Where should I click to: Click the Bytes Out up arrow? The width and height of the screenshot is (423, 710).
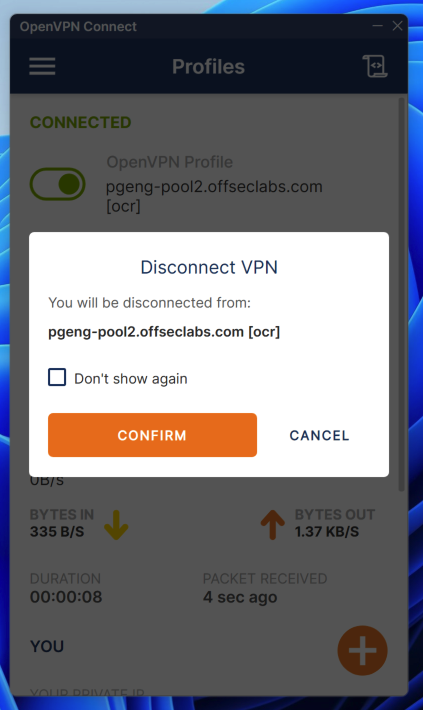point(273,525)
